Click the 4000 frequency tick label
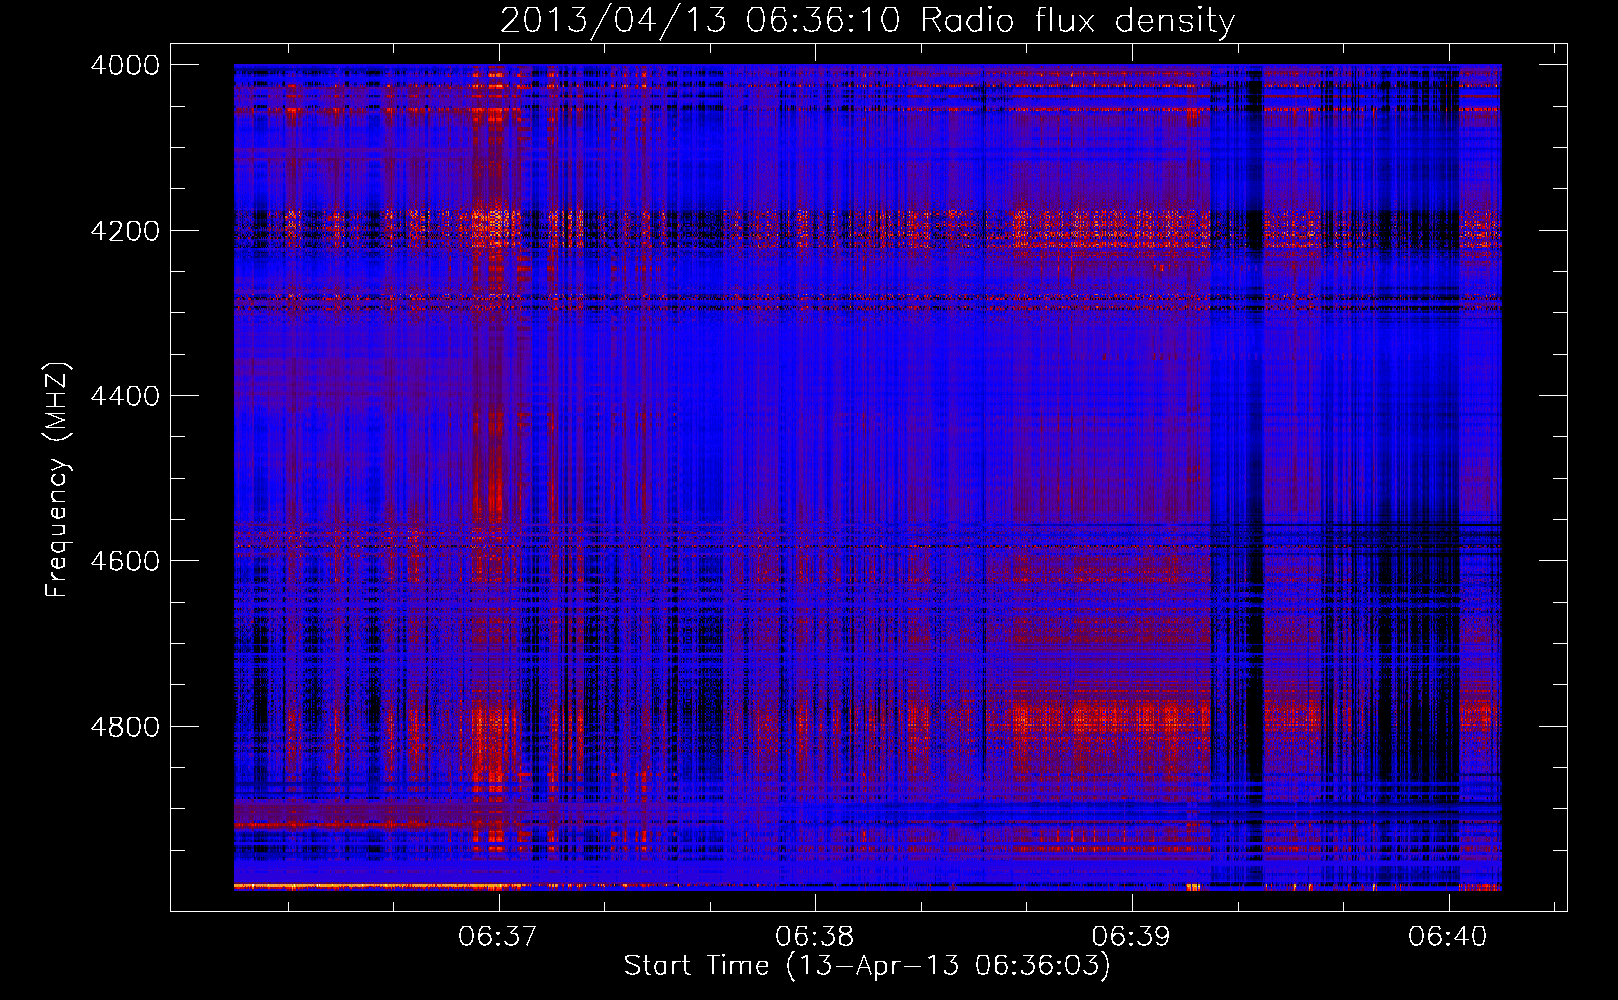1618x1000 pixels. (x=125, y=65)
